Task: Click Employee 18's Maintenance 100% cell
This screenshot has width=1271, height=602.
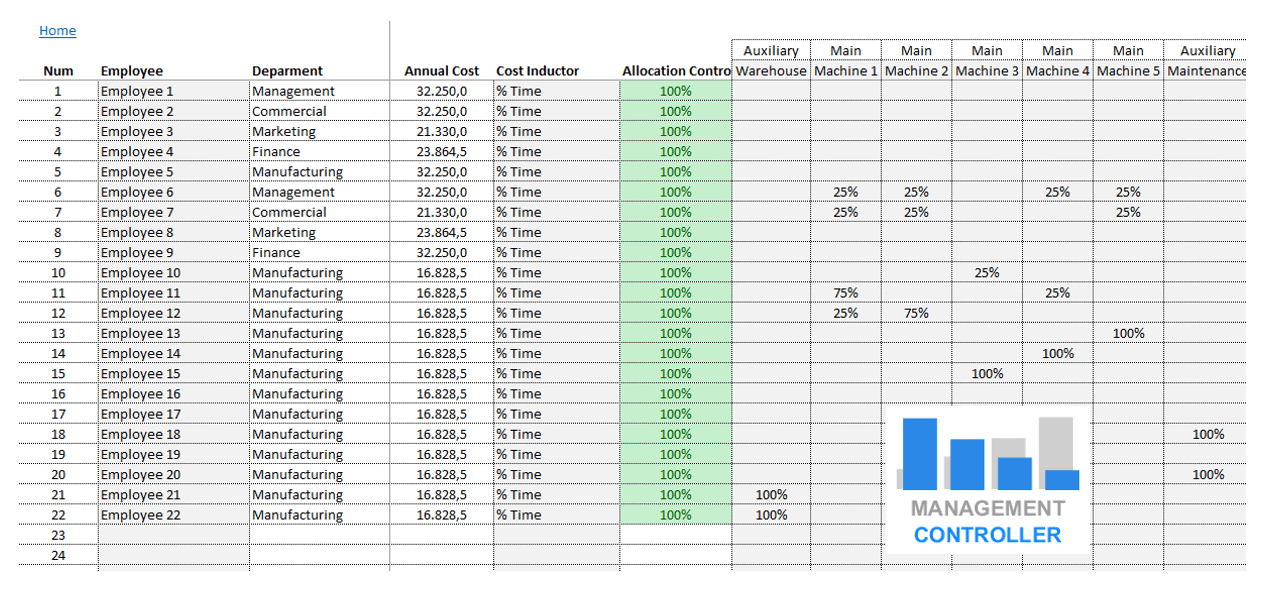Action: point(1207,434)
